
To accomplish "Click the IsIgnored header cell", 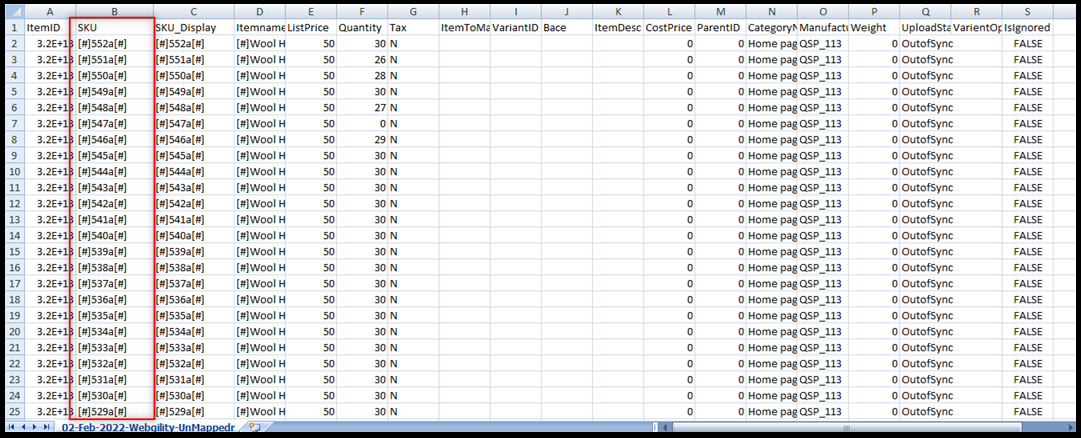I will pyautogui.click(x=1027, y=27).
